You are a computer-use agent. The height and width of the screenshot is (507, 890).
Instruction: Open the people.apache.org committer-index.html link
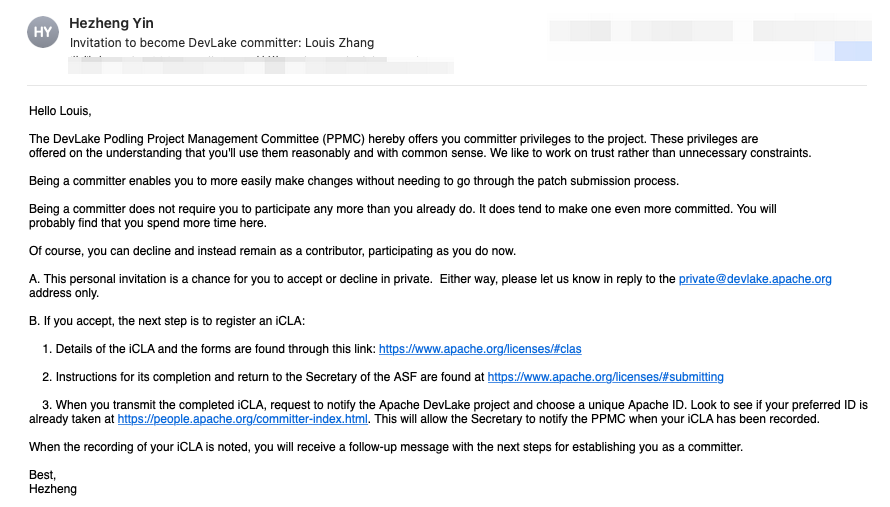(243, 419)
